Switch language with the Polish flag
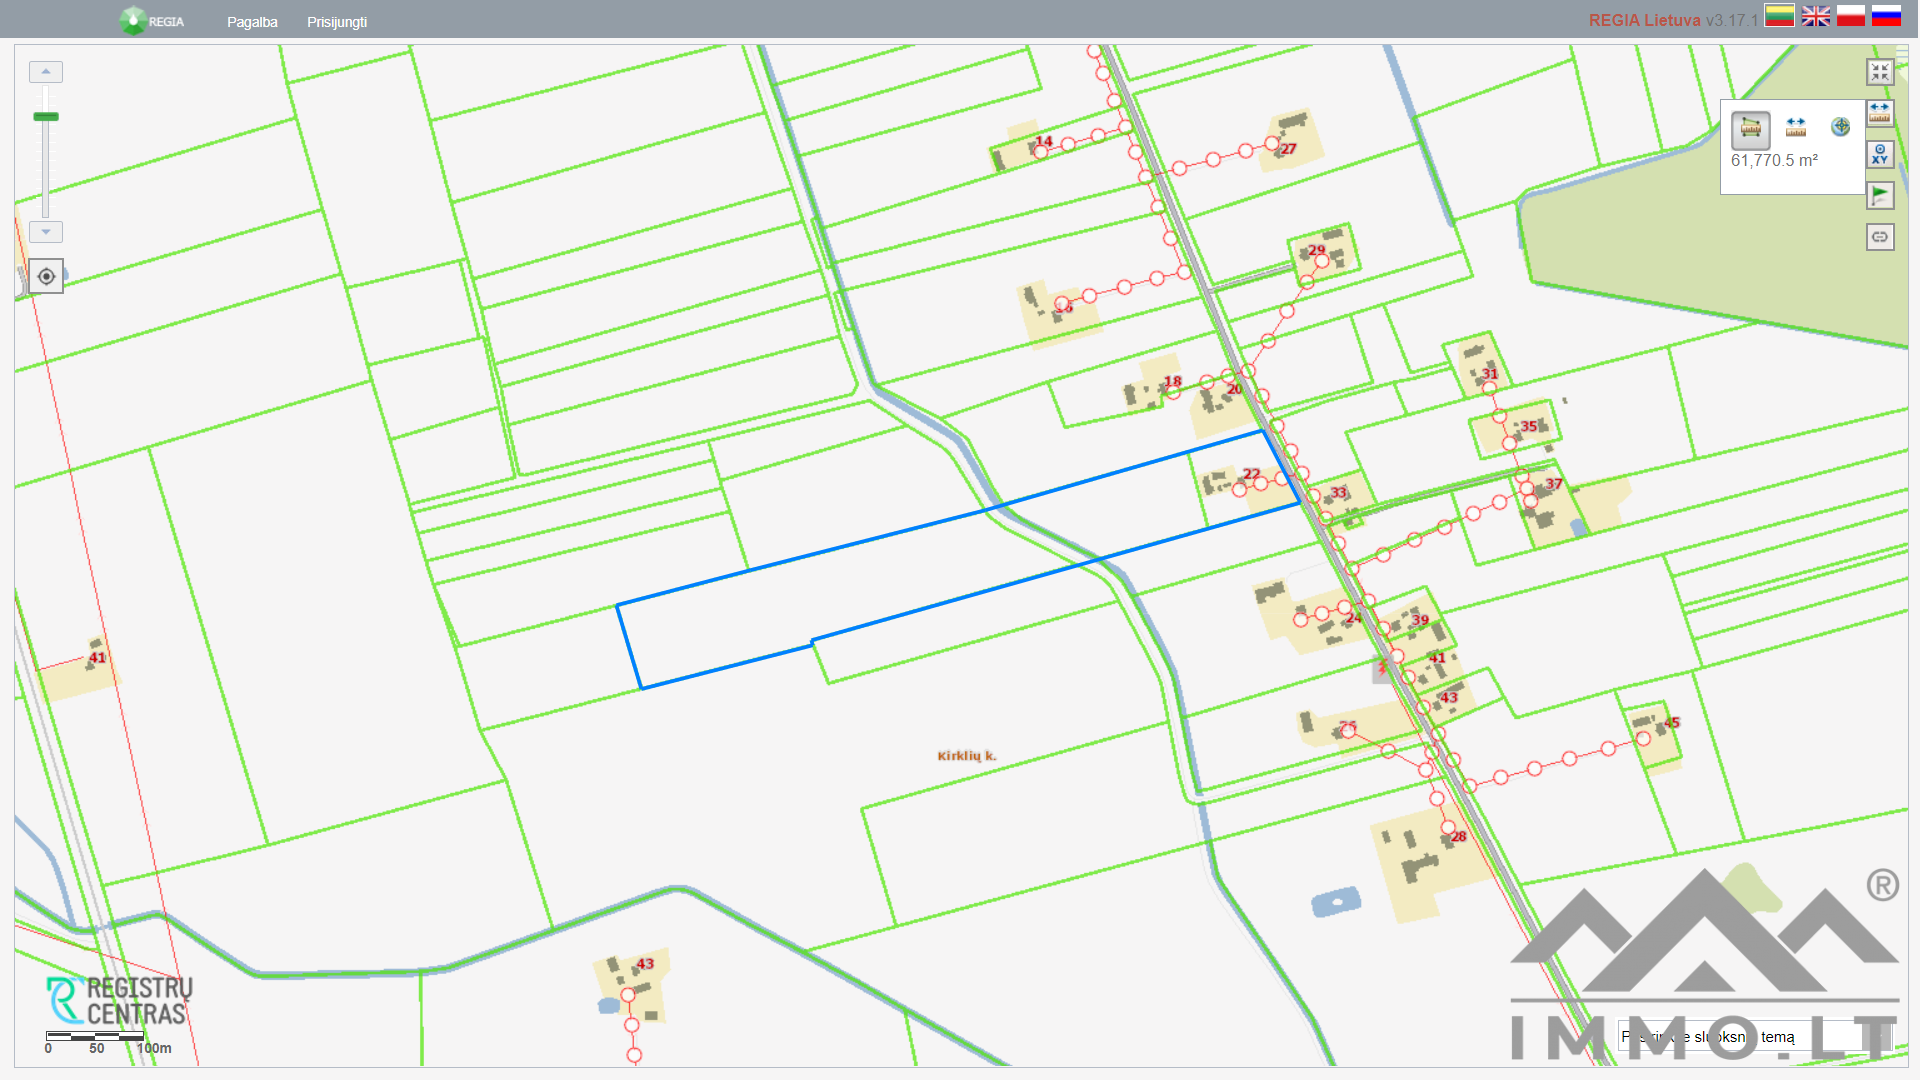 (1851, 16)
